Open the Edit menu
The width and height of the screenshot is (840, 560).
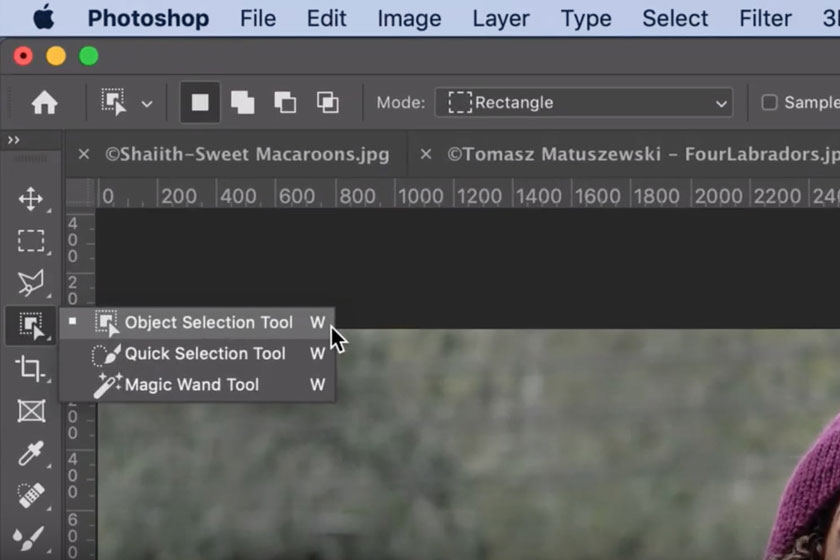click(326, 19)
